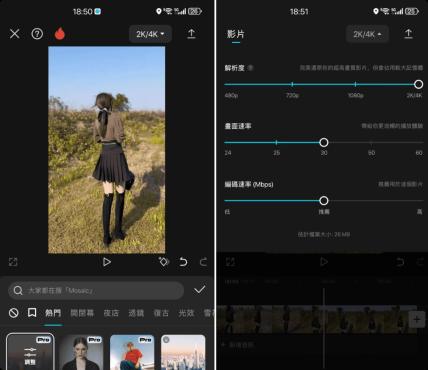
Task: Tap the 調整 adjust Pro tile
Action: (30, 352)
